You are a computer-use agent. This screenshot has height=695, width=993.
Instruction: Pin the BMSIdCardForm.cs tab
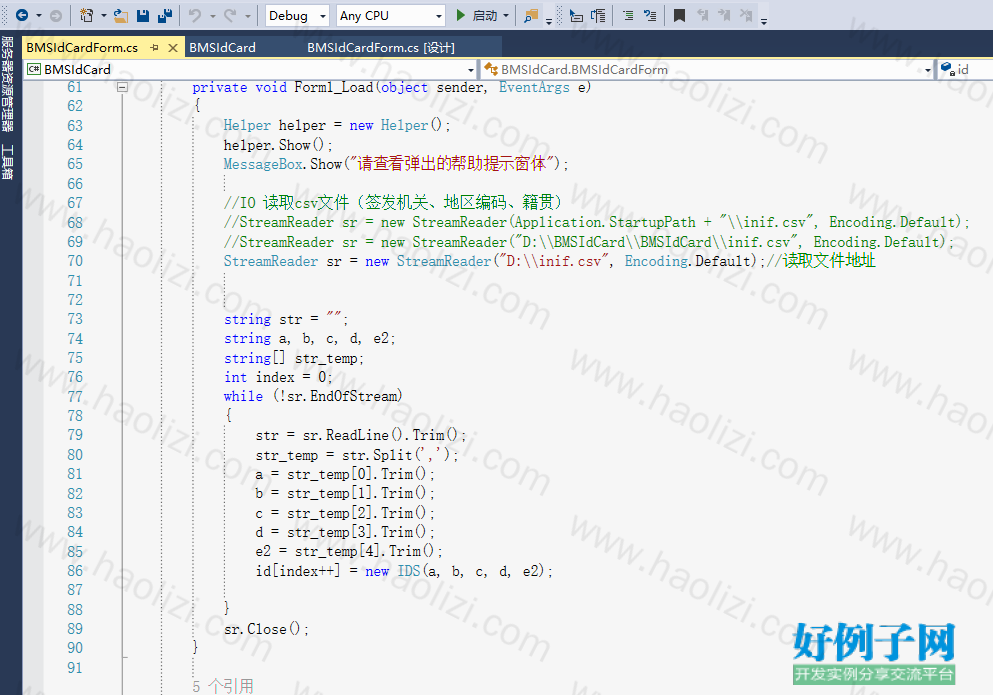pyautogui.click(x=155, y=48)
